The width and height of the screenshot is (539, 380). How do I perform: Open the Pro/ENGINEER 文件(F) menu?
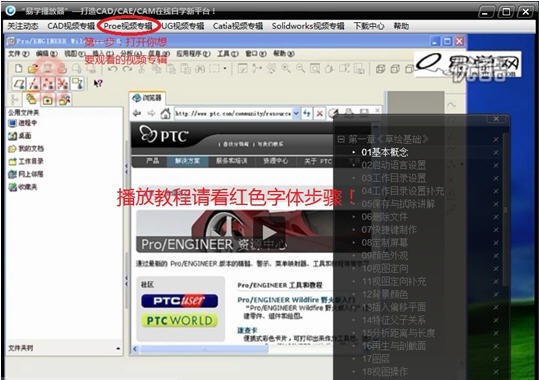[19, 54]
